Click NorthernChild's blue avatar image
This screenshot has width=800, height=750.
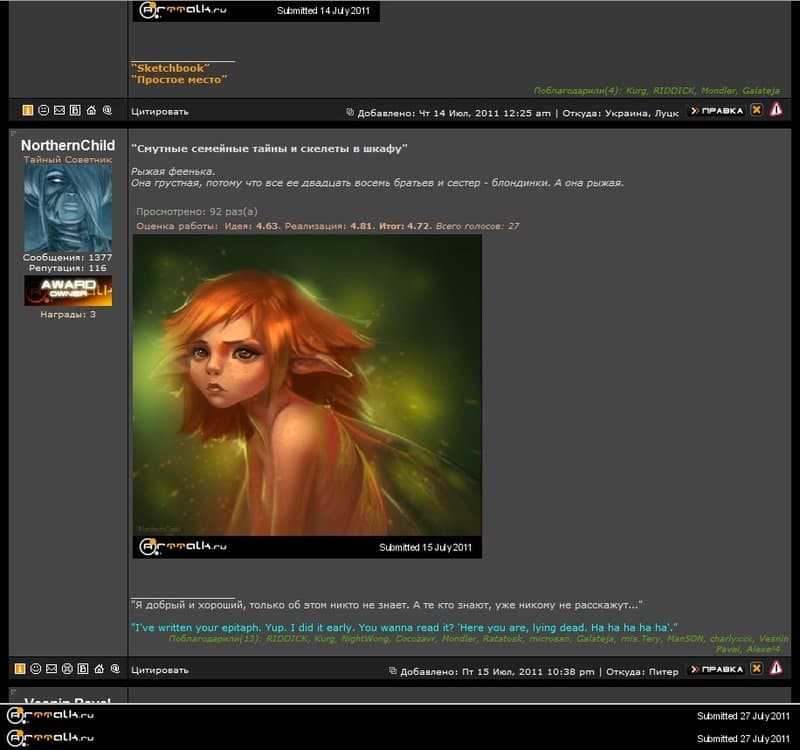68,208
